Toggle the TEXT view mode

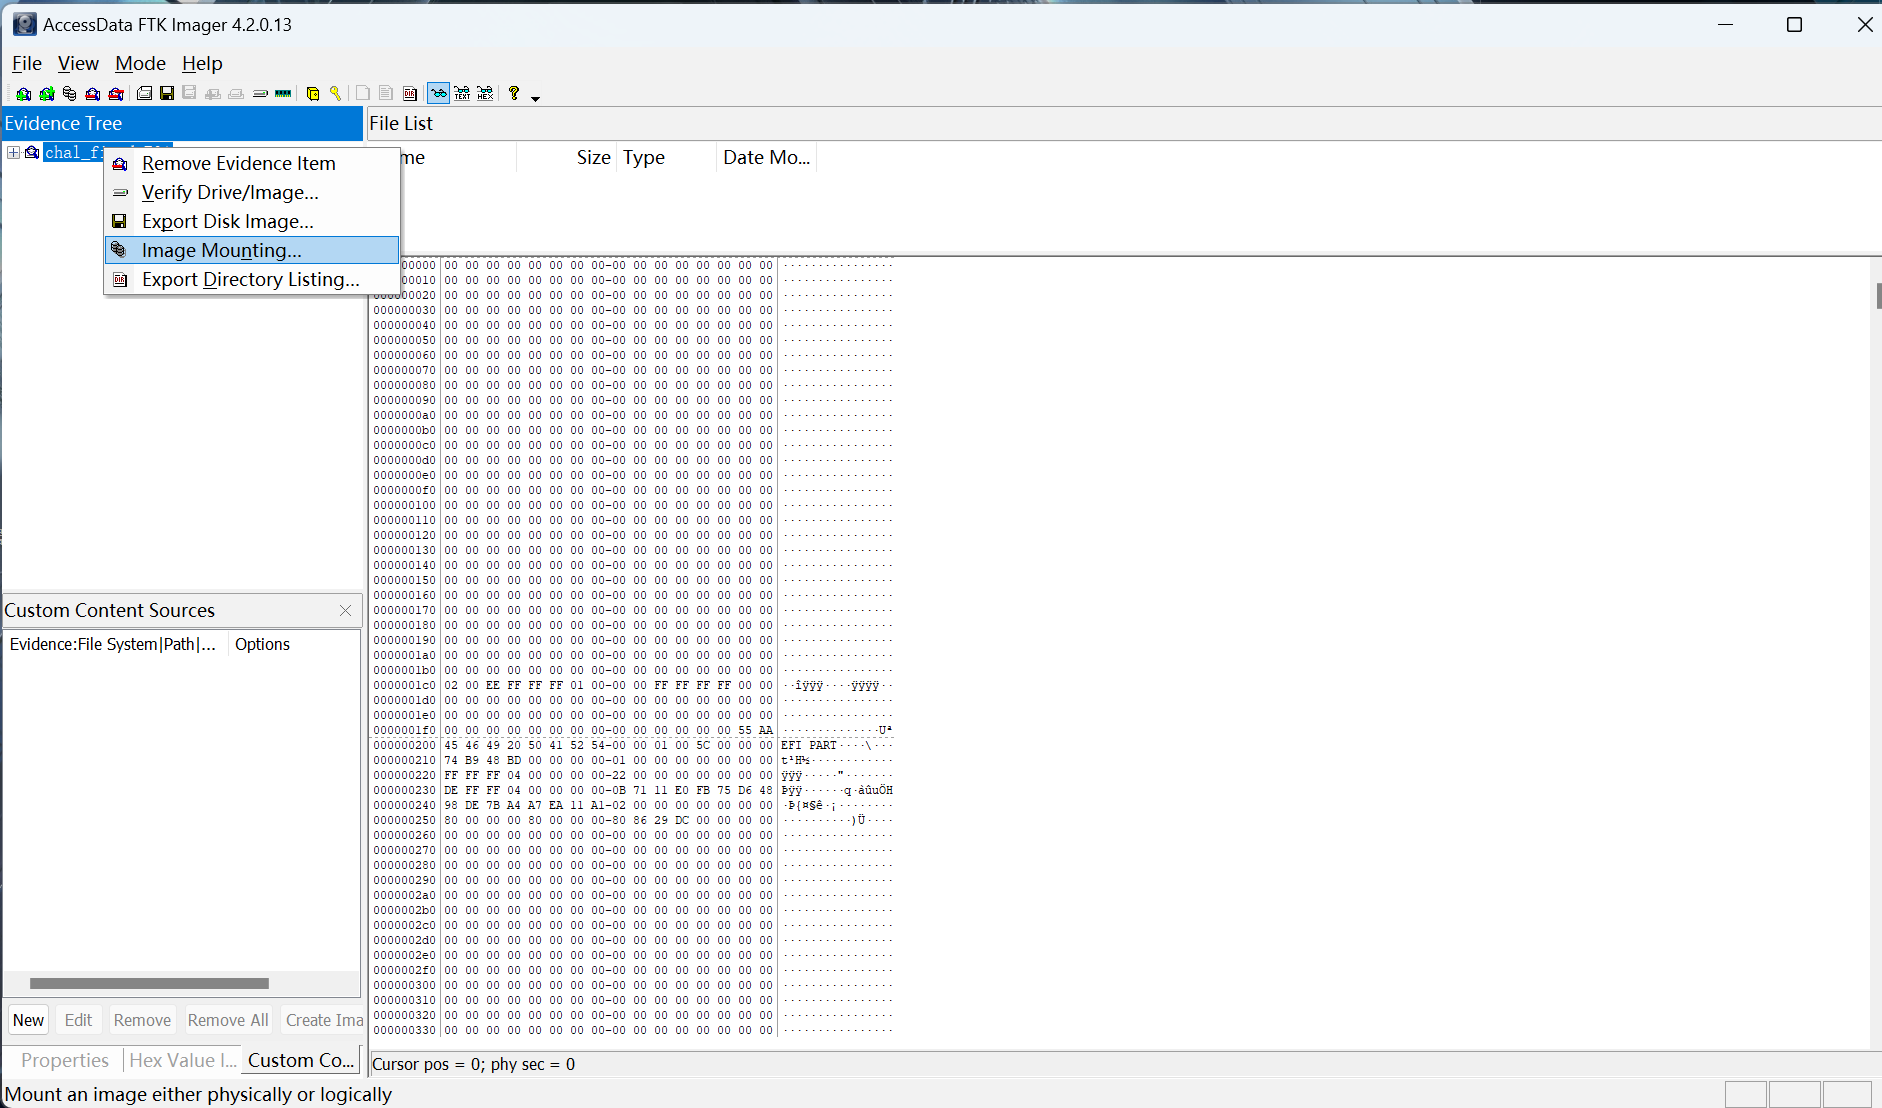click(462, 93)
